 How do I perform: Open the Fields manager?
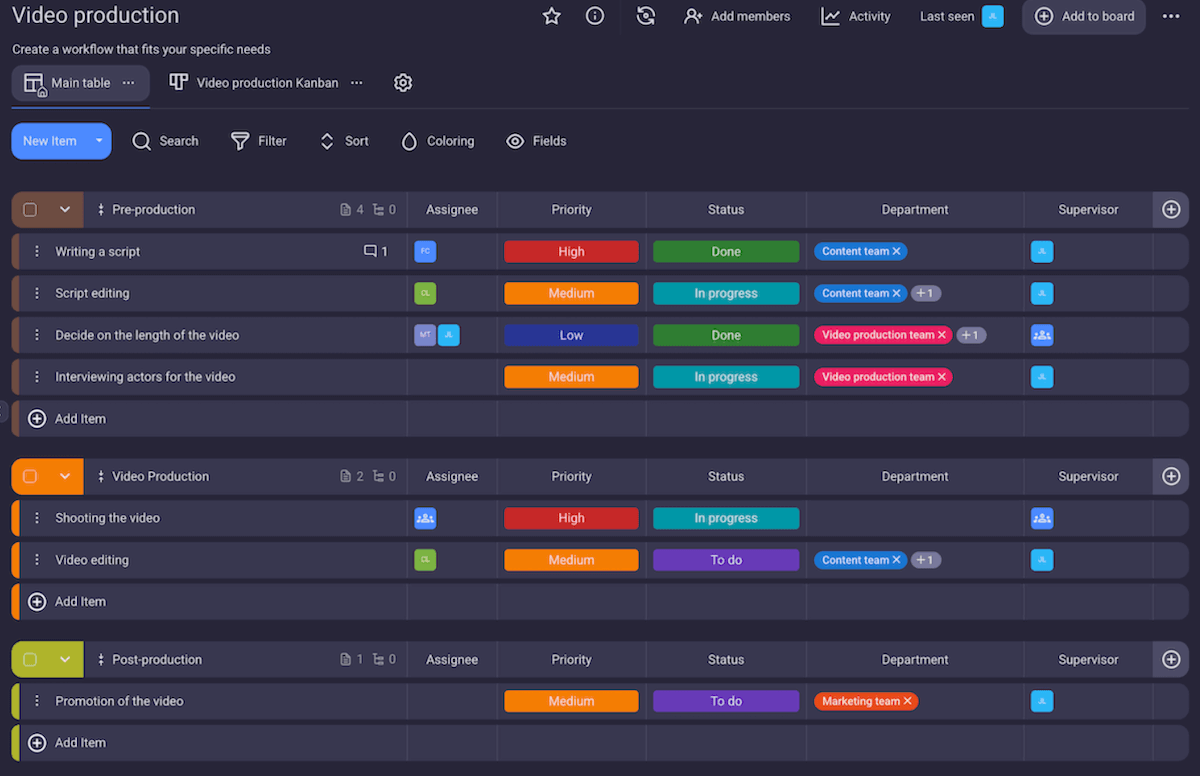pyautogui.click(x=536, y=141)
